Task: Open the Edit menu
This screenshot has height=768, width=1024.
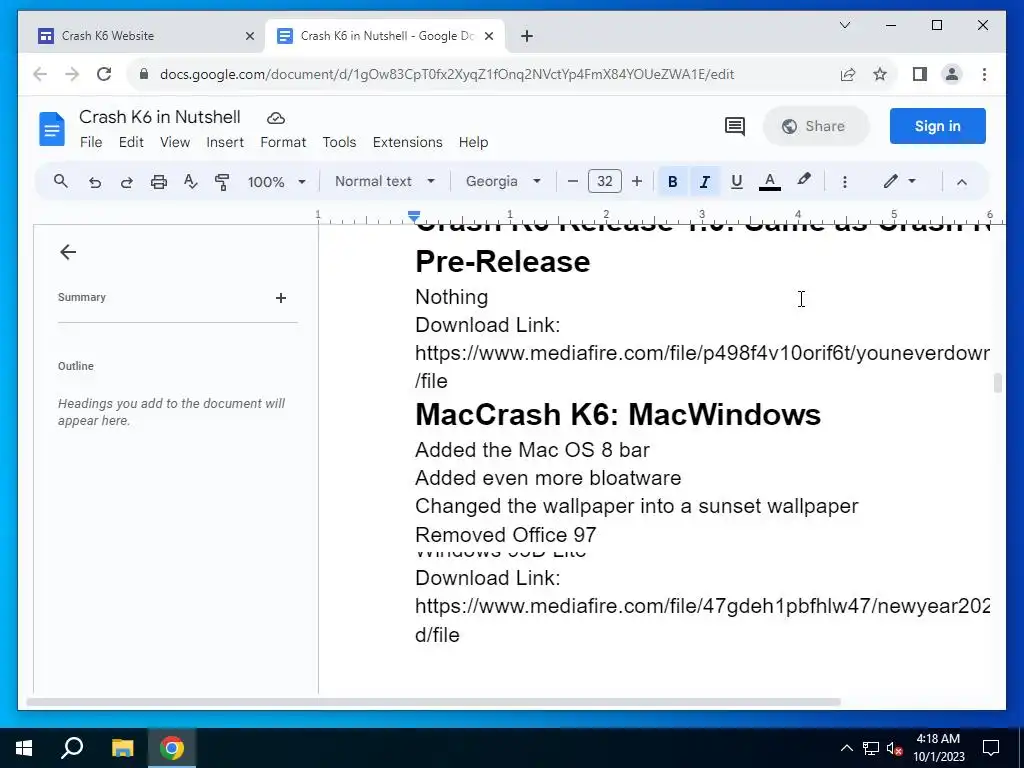Action: tap(131, 142)
